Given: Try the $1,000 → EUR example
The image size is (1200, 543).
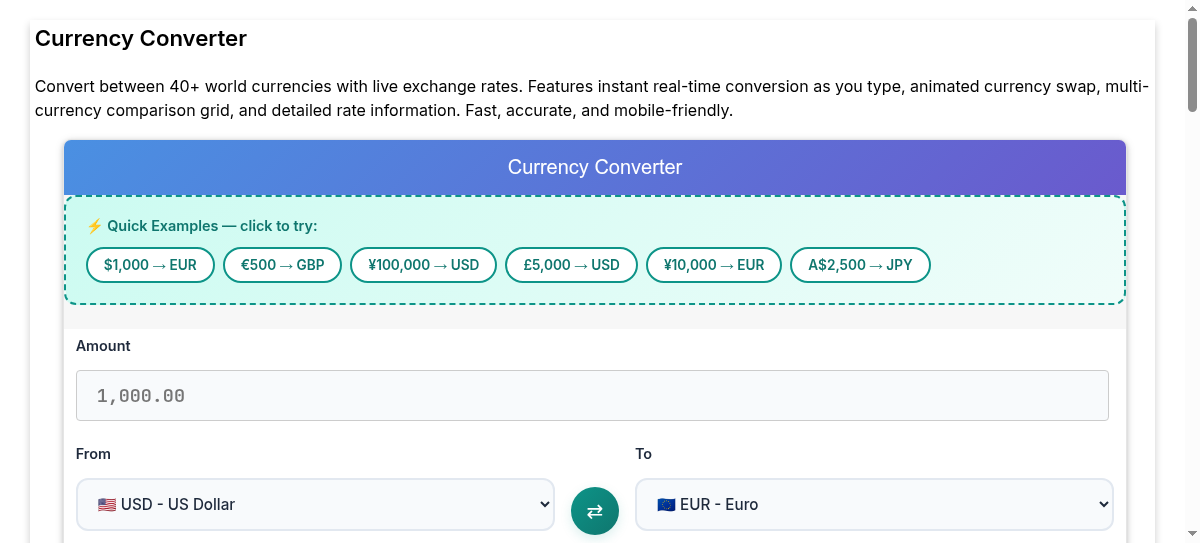Looking at the screenshot, I should click(150, 265).
